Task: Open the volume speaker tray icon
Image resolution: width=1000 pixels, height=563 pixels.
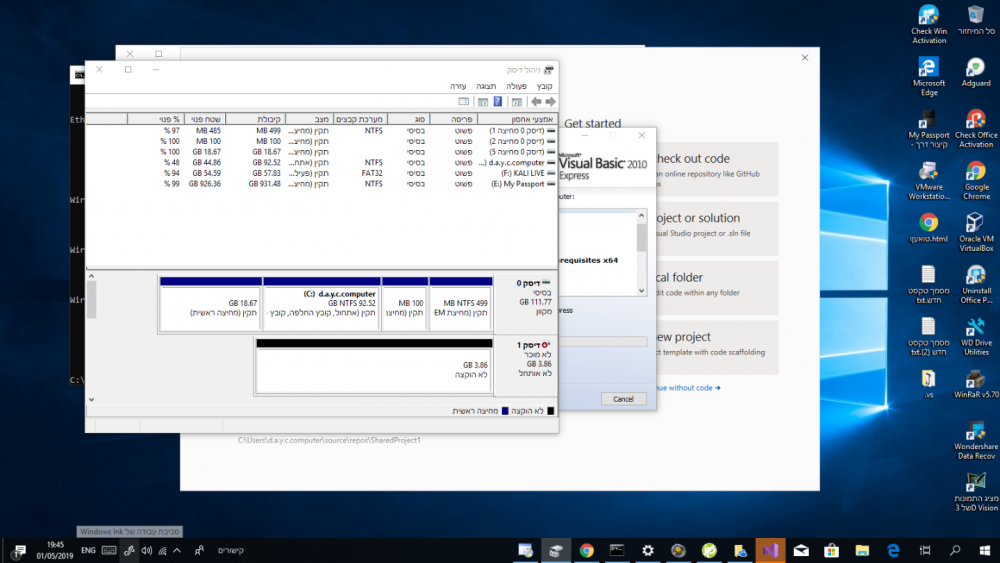Action: pos(147,550)
